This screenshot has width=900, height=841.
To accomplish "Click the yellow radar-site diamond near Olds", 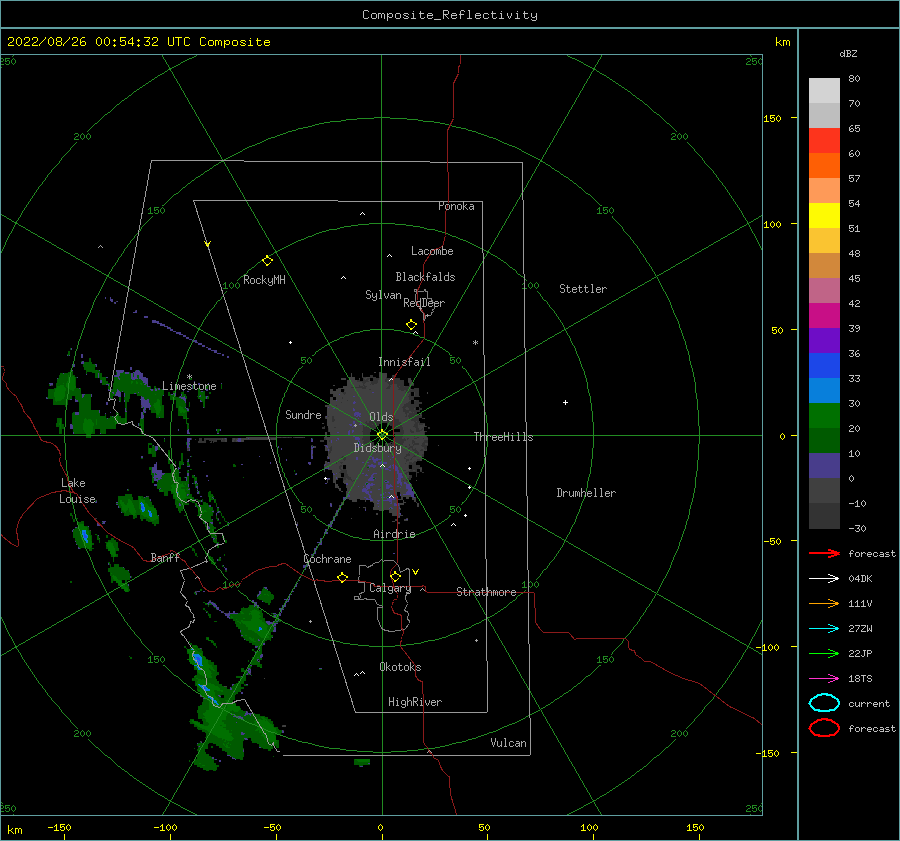I will [382, 435].
